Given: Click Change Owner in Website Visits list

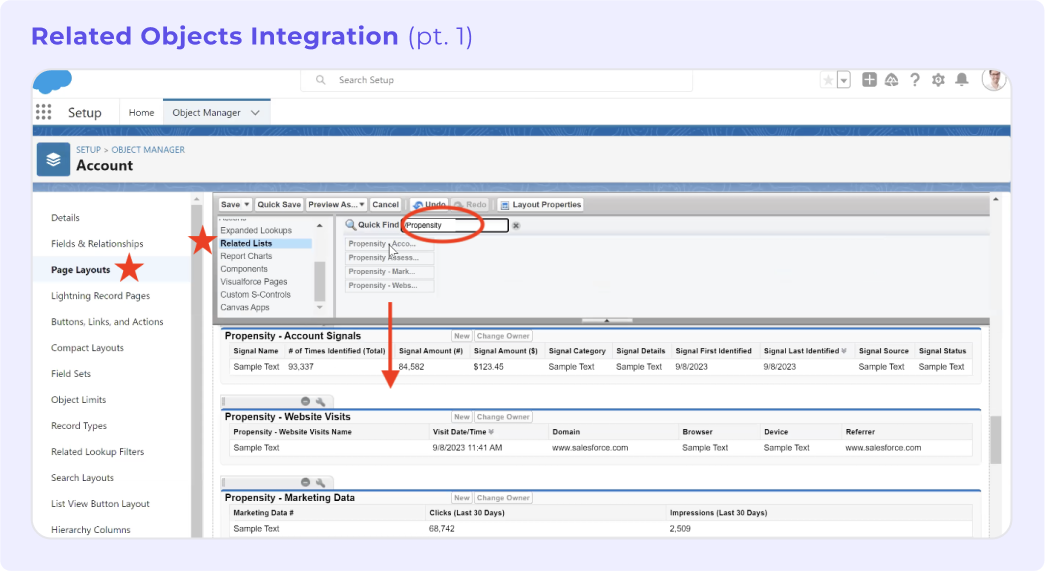Looking at the screenshot, I should click(x=503, y=417).
